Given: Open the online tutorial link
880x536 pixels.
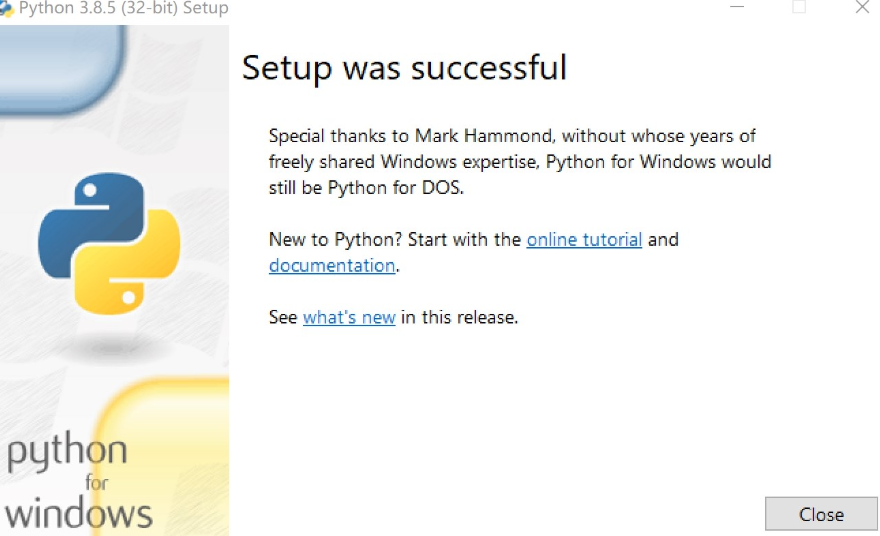Looking at the screenshot, I should point(584,240).
